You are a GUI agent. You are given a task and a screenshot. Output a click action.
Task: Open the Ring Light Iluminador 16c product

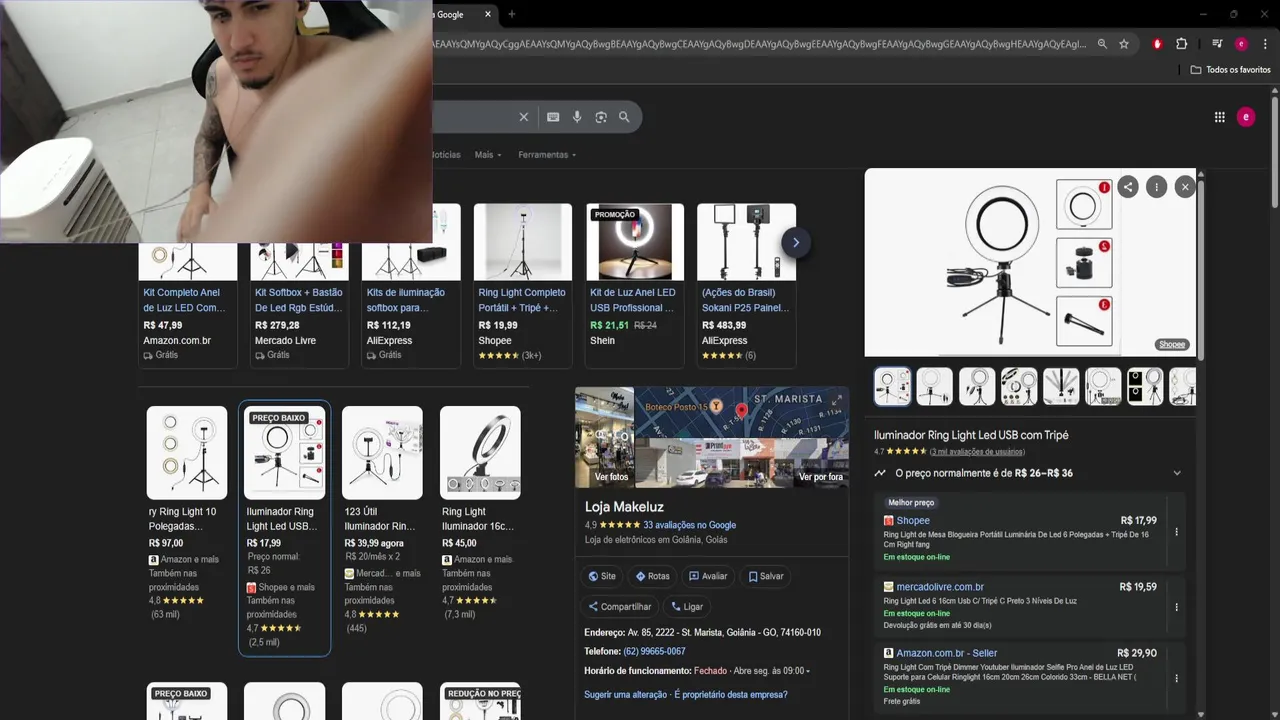point(480,513)
